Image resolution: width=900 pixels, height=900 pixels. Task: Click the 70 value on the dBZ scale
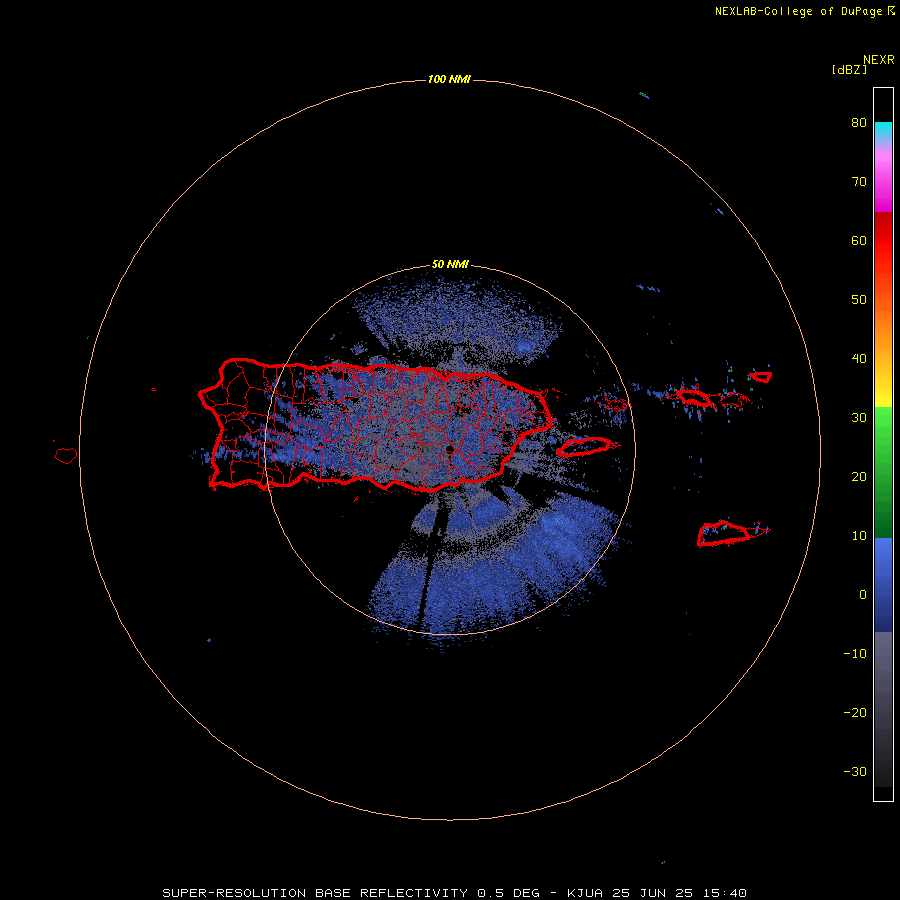(859, 182)
